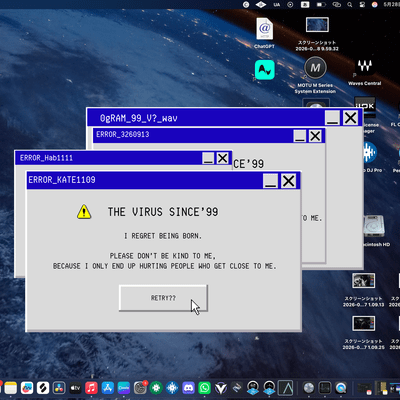Open Canva from the dock
The height and width of the screenshot is (400, 400).
point(124,388)
